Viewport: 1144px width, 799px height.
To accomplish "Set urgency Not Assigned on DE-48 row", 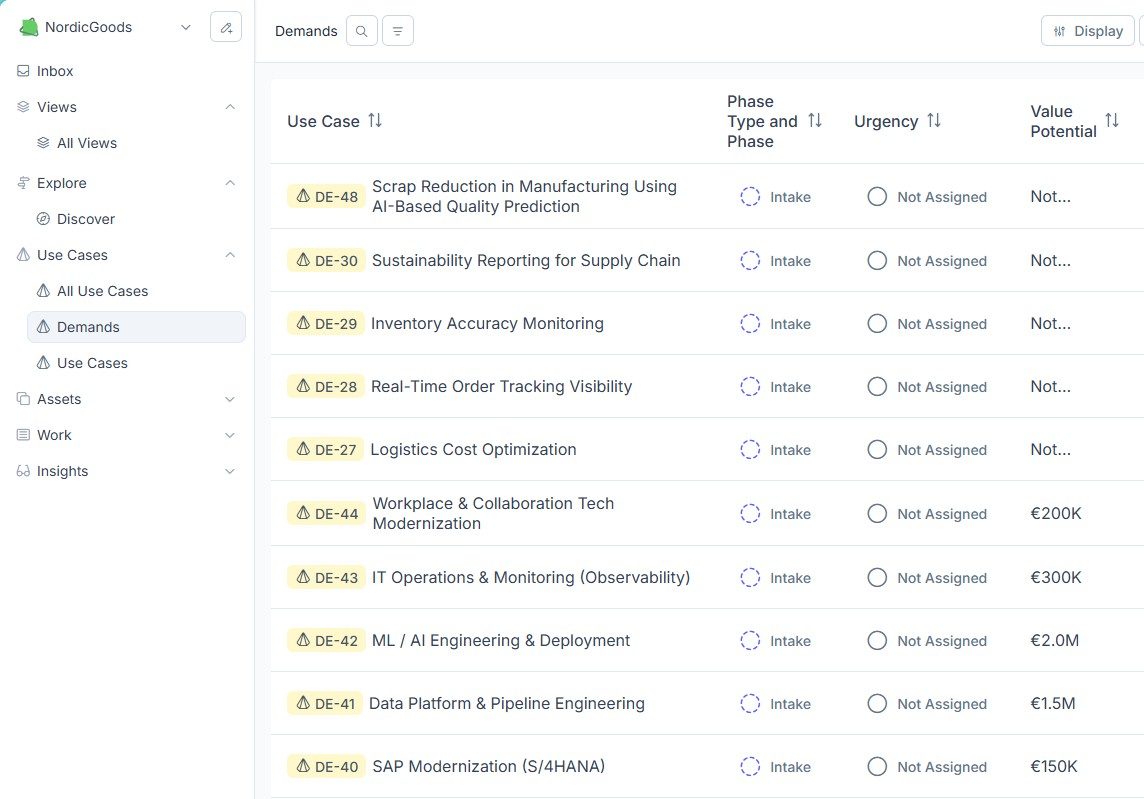I will click(x=927, y=196).
